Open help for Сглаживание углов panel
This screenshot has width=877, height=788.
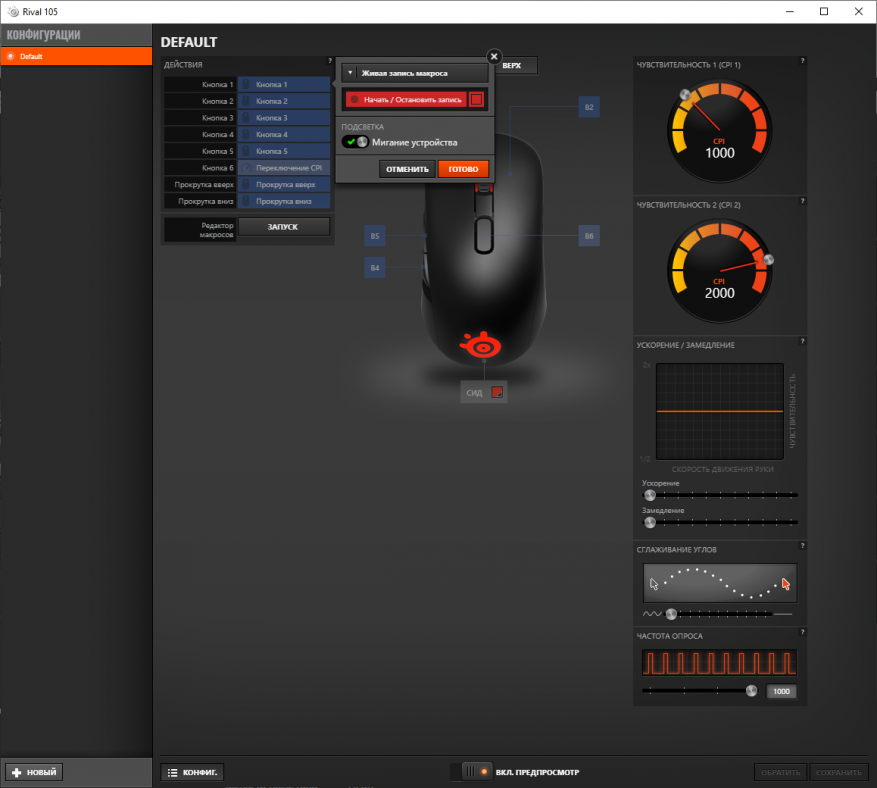pyautogui.click(x=802, y=546)
